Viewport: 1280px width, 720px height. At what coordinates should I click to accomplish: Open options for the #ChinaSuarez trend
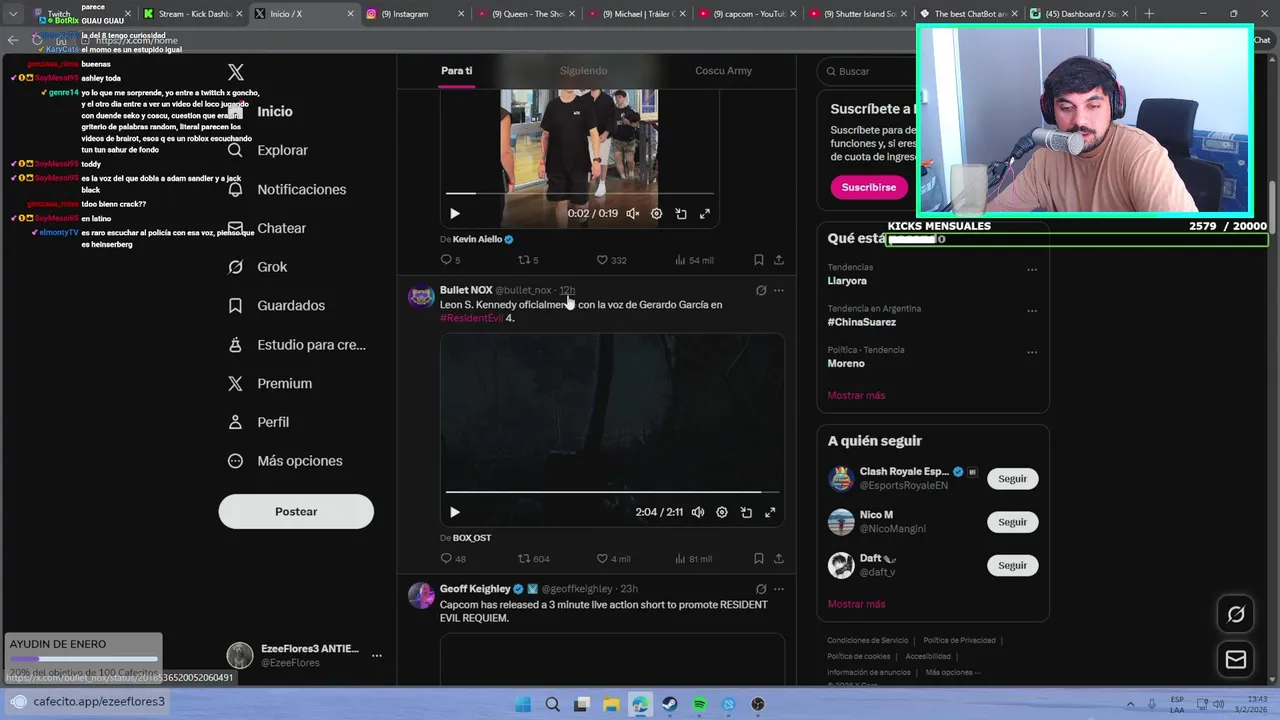[x=1032, y=311]
